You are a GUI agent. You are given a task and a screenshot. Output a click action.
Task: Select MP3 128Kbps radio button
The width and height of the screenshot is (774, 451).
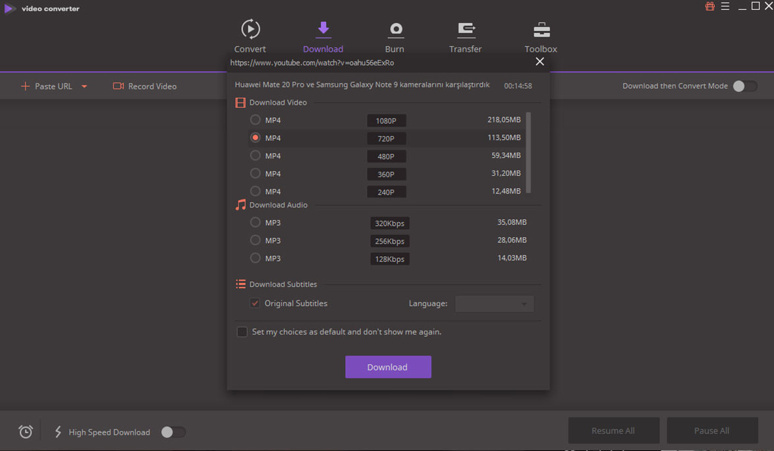(x=255, y=258)
